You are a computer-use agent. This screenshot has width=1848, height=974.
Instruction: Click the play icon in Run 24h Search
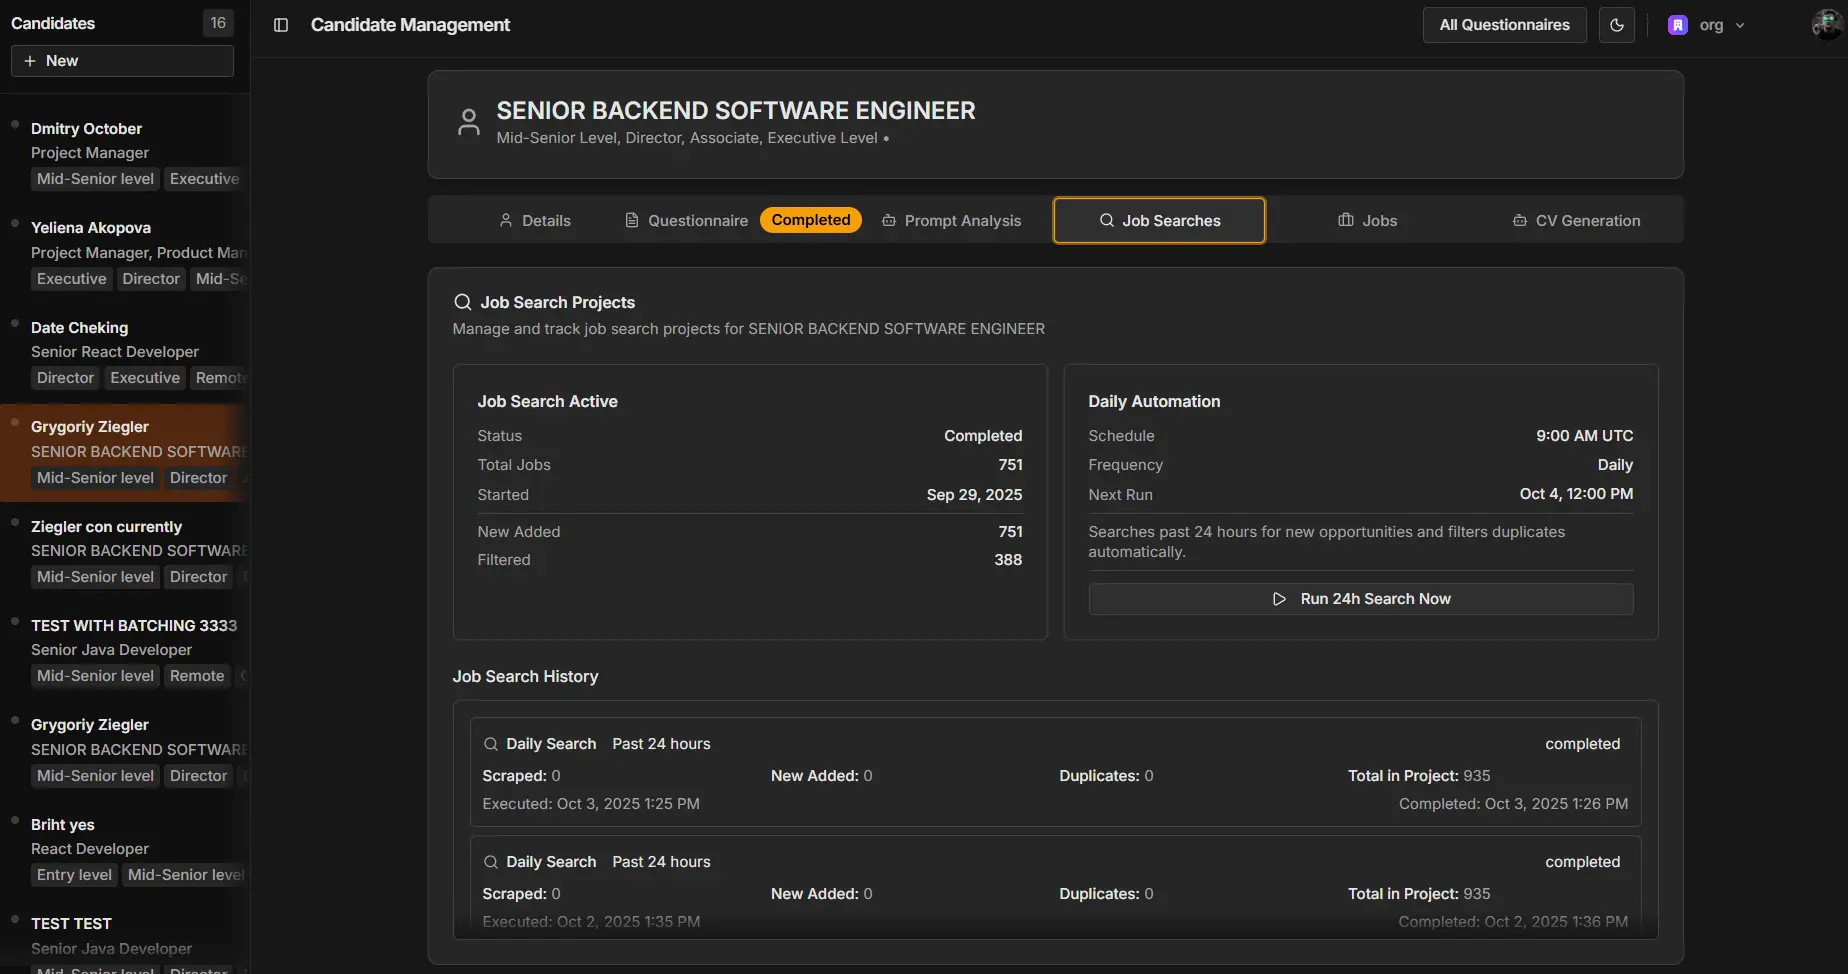1279,599
